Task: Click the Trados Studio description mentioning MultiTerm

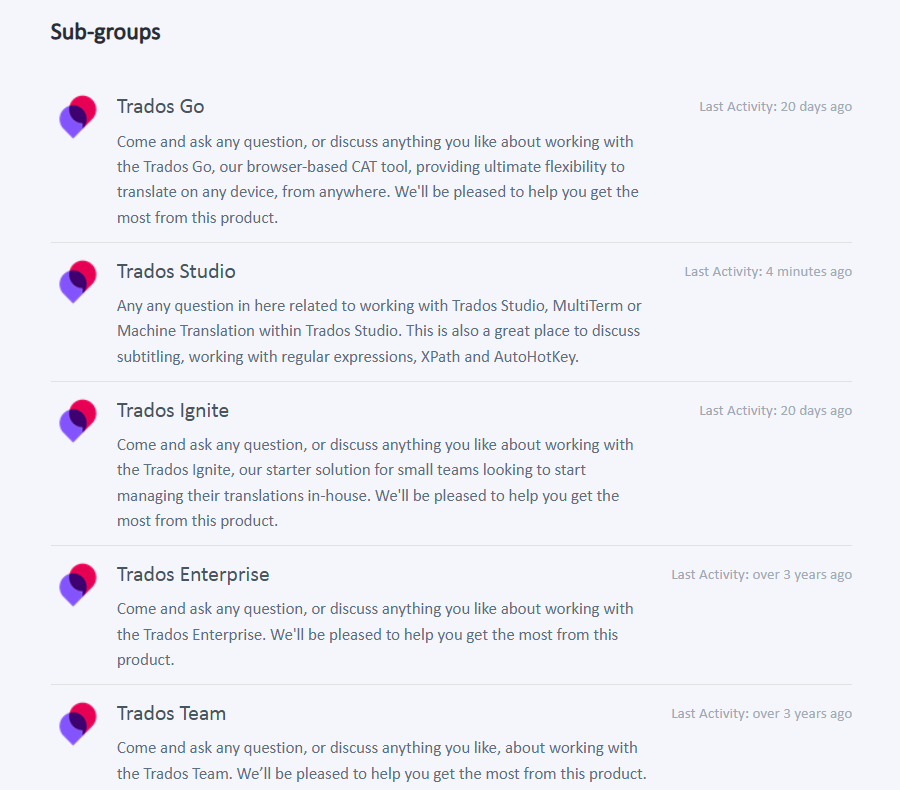Action: click(x=379, y=331)
